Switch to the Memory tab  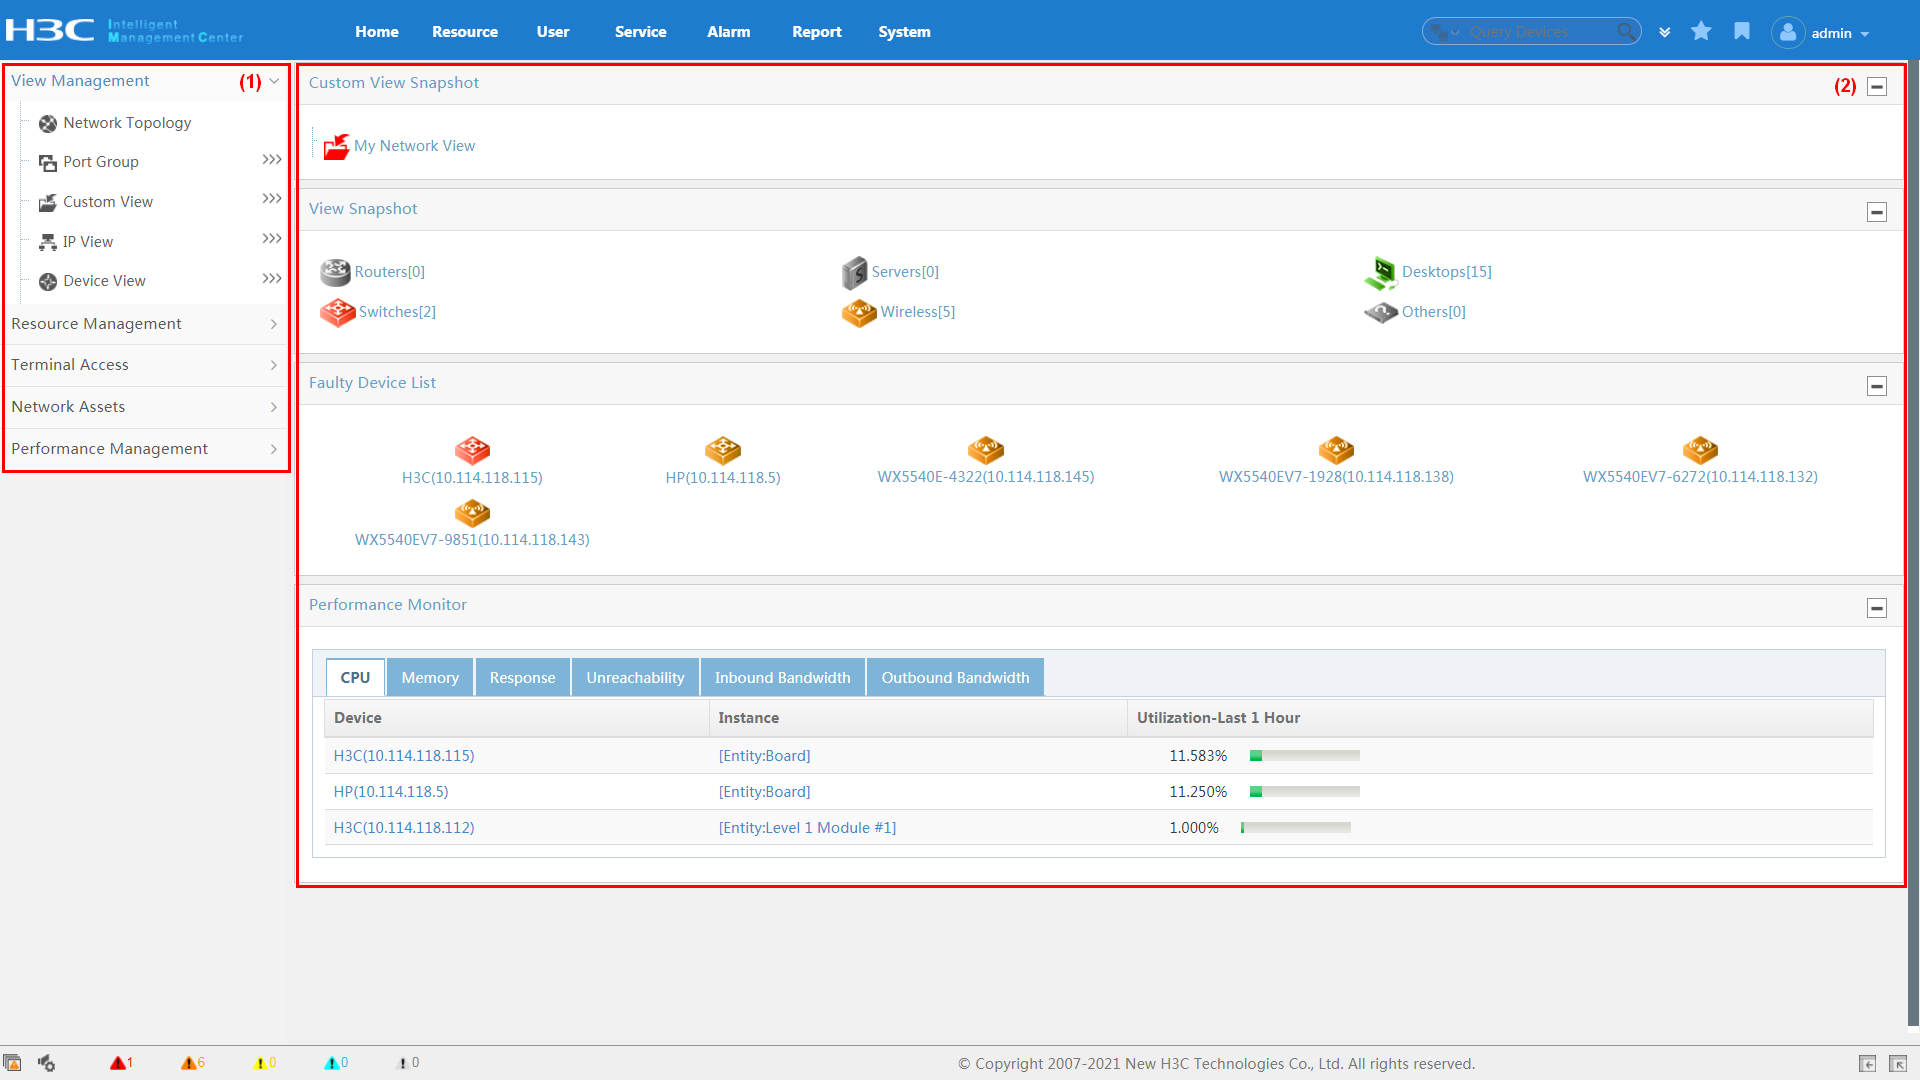(430, 678)
